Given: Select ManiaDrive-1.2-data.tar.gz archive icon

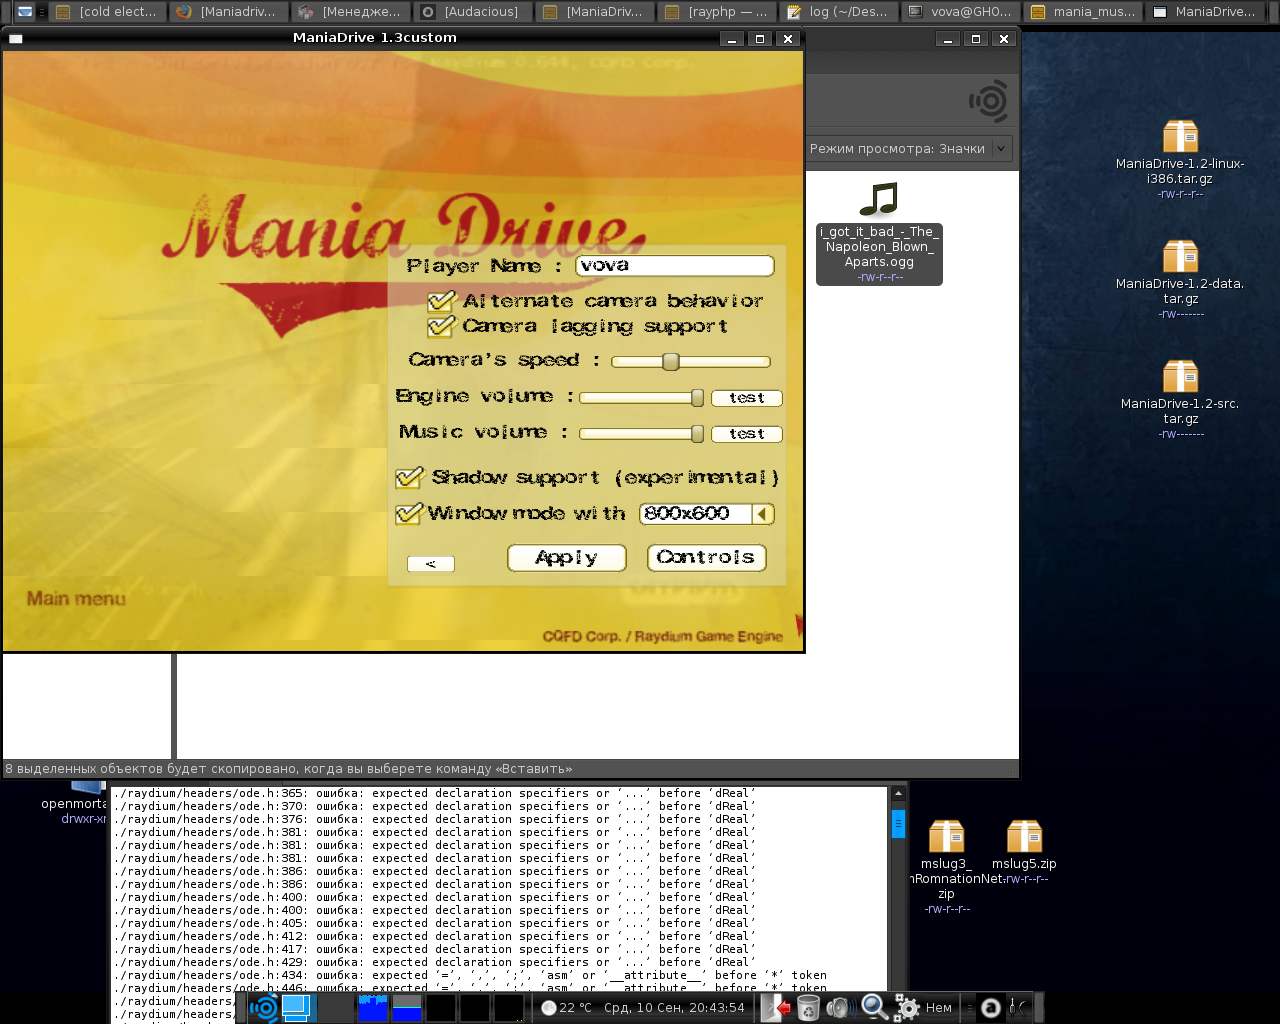Looking at the screenshot, I should pos(1180,278).
